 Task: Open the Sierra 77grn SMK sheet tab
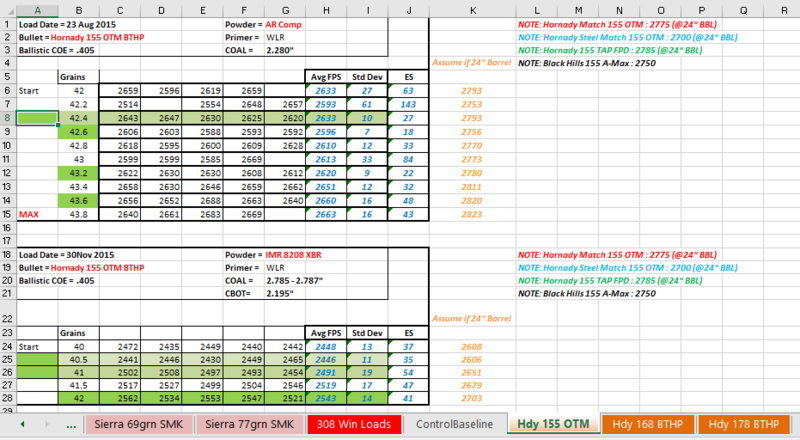[249, 424]
